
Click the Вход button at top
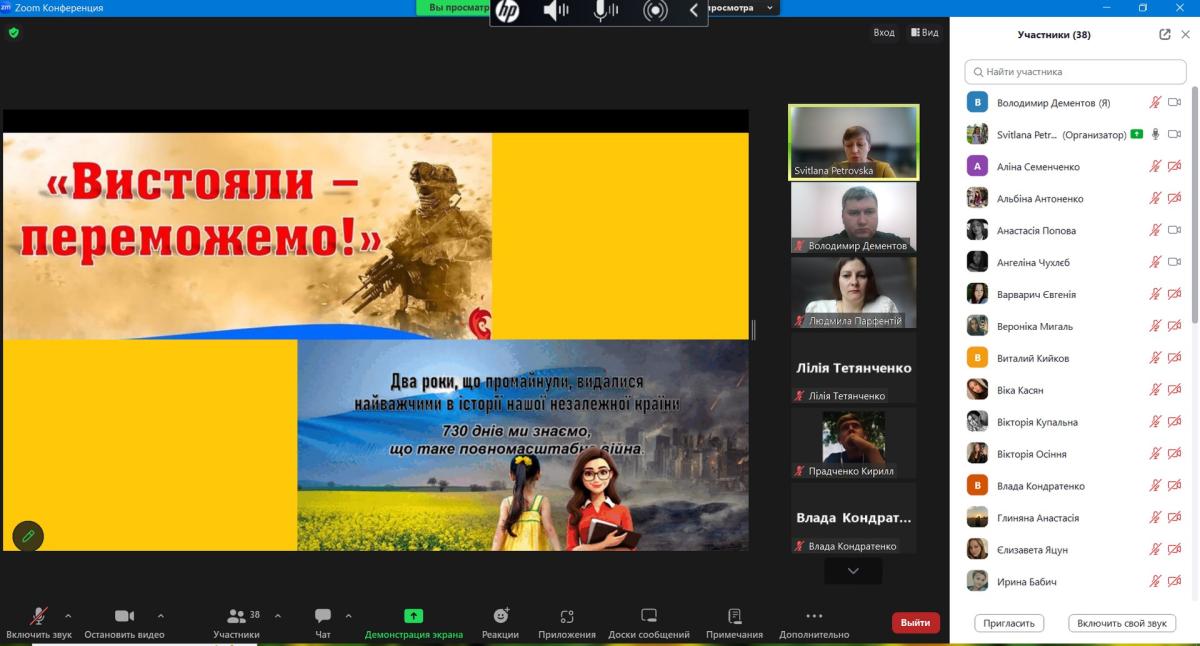[x=884, y=33]
